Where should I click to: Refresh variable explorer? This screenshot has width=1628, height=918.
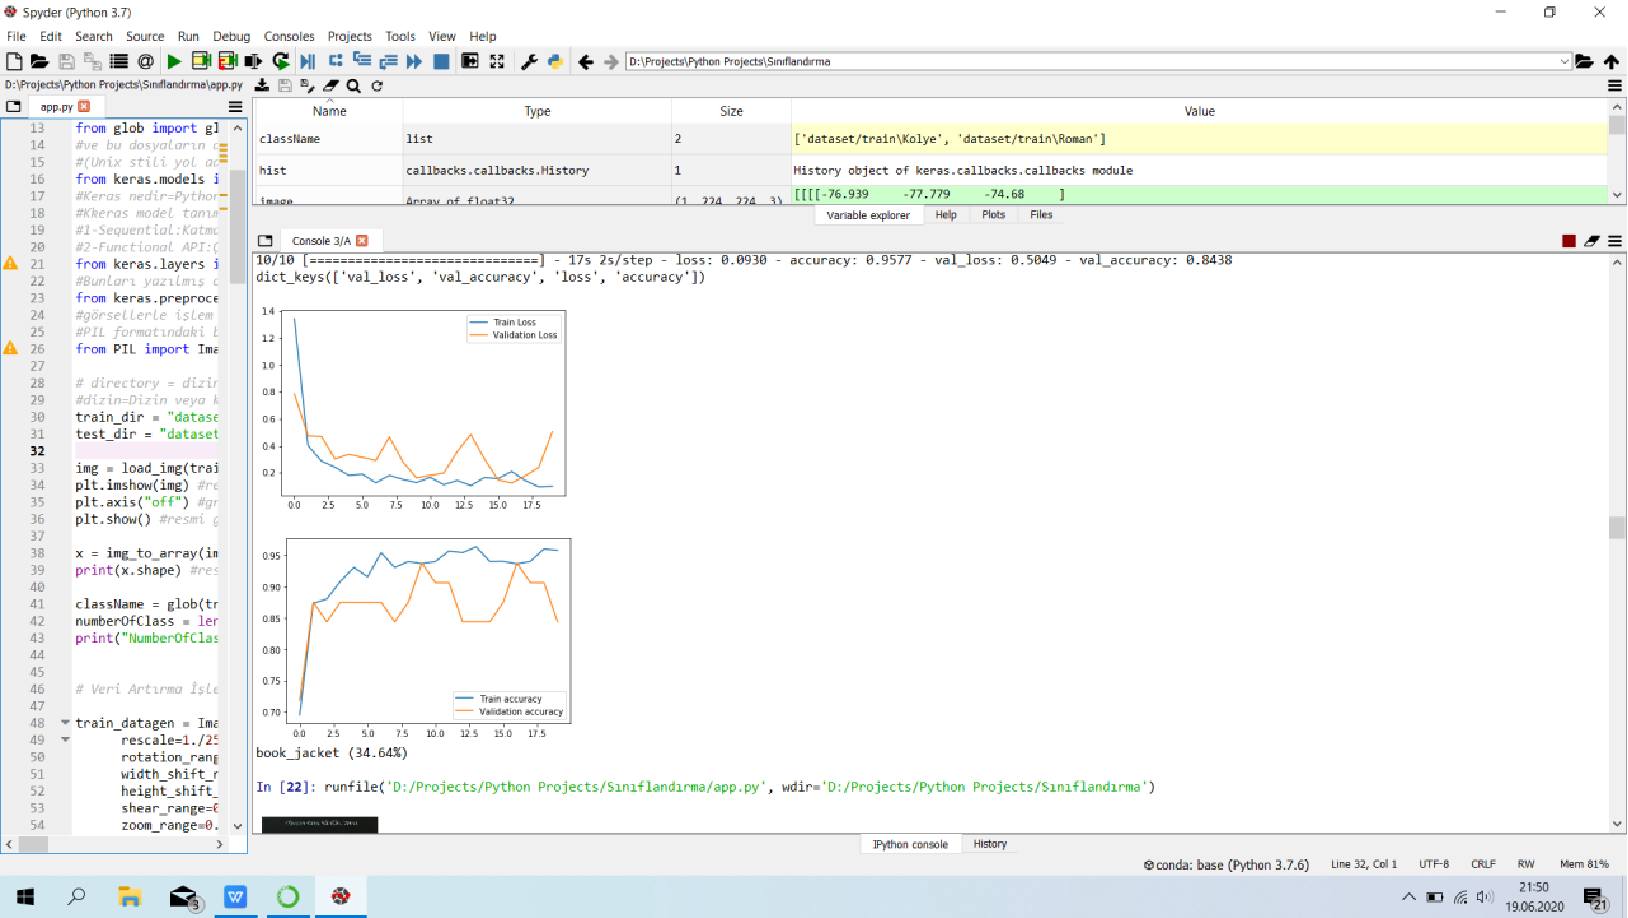(x=377, y=86)
